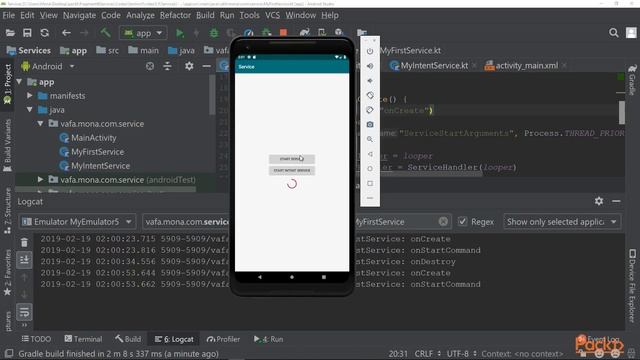Toggle the Regex checkbox

tap(462, 221)
